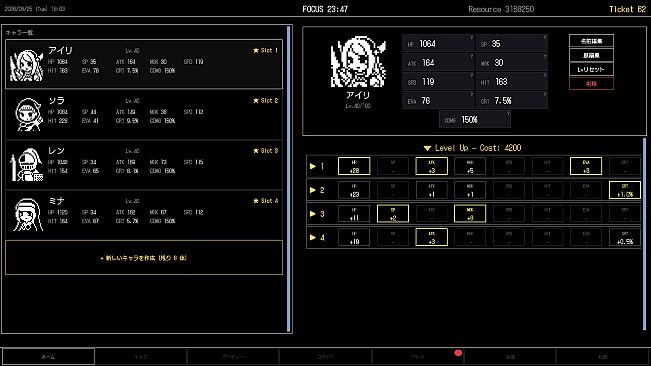Click the character list vertical scrollbar
The height and width of the screenshot is (366, 651).
289,178
